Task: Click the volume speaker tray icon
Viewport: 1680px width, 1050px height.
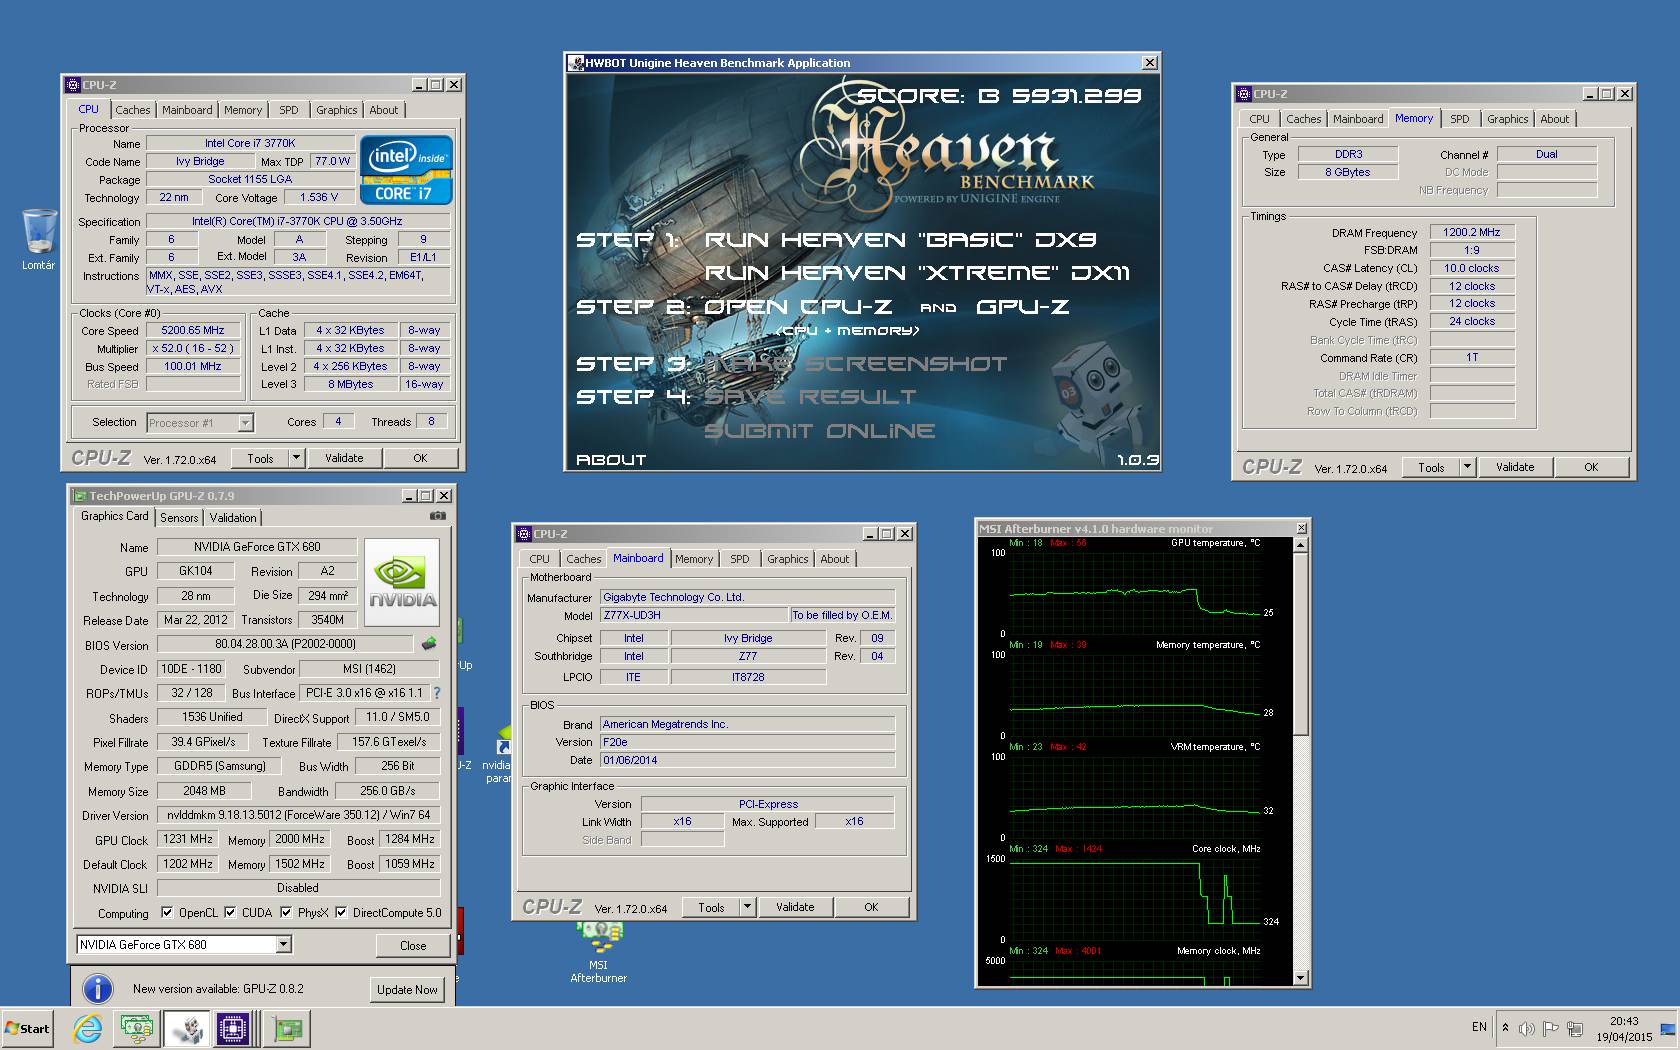Action: tap(1527, 1028)
